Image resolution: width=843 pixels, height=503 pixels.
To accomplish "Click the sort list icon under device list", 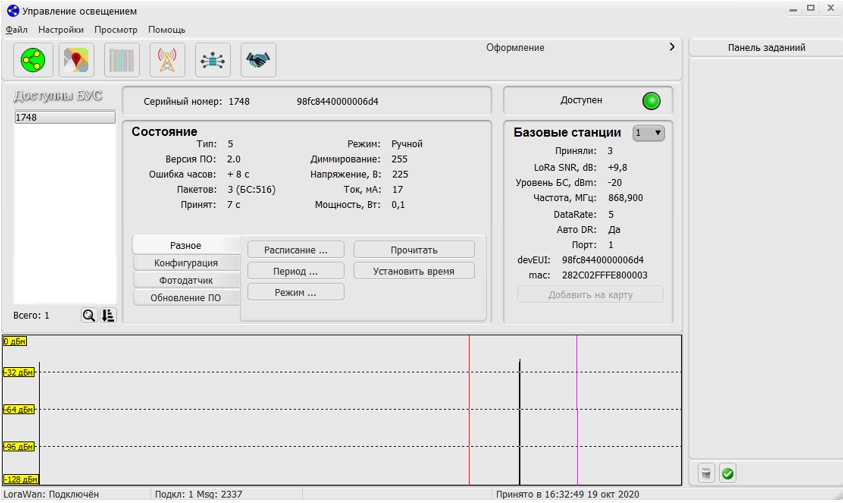I will point(108,315).
